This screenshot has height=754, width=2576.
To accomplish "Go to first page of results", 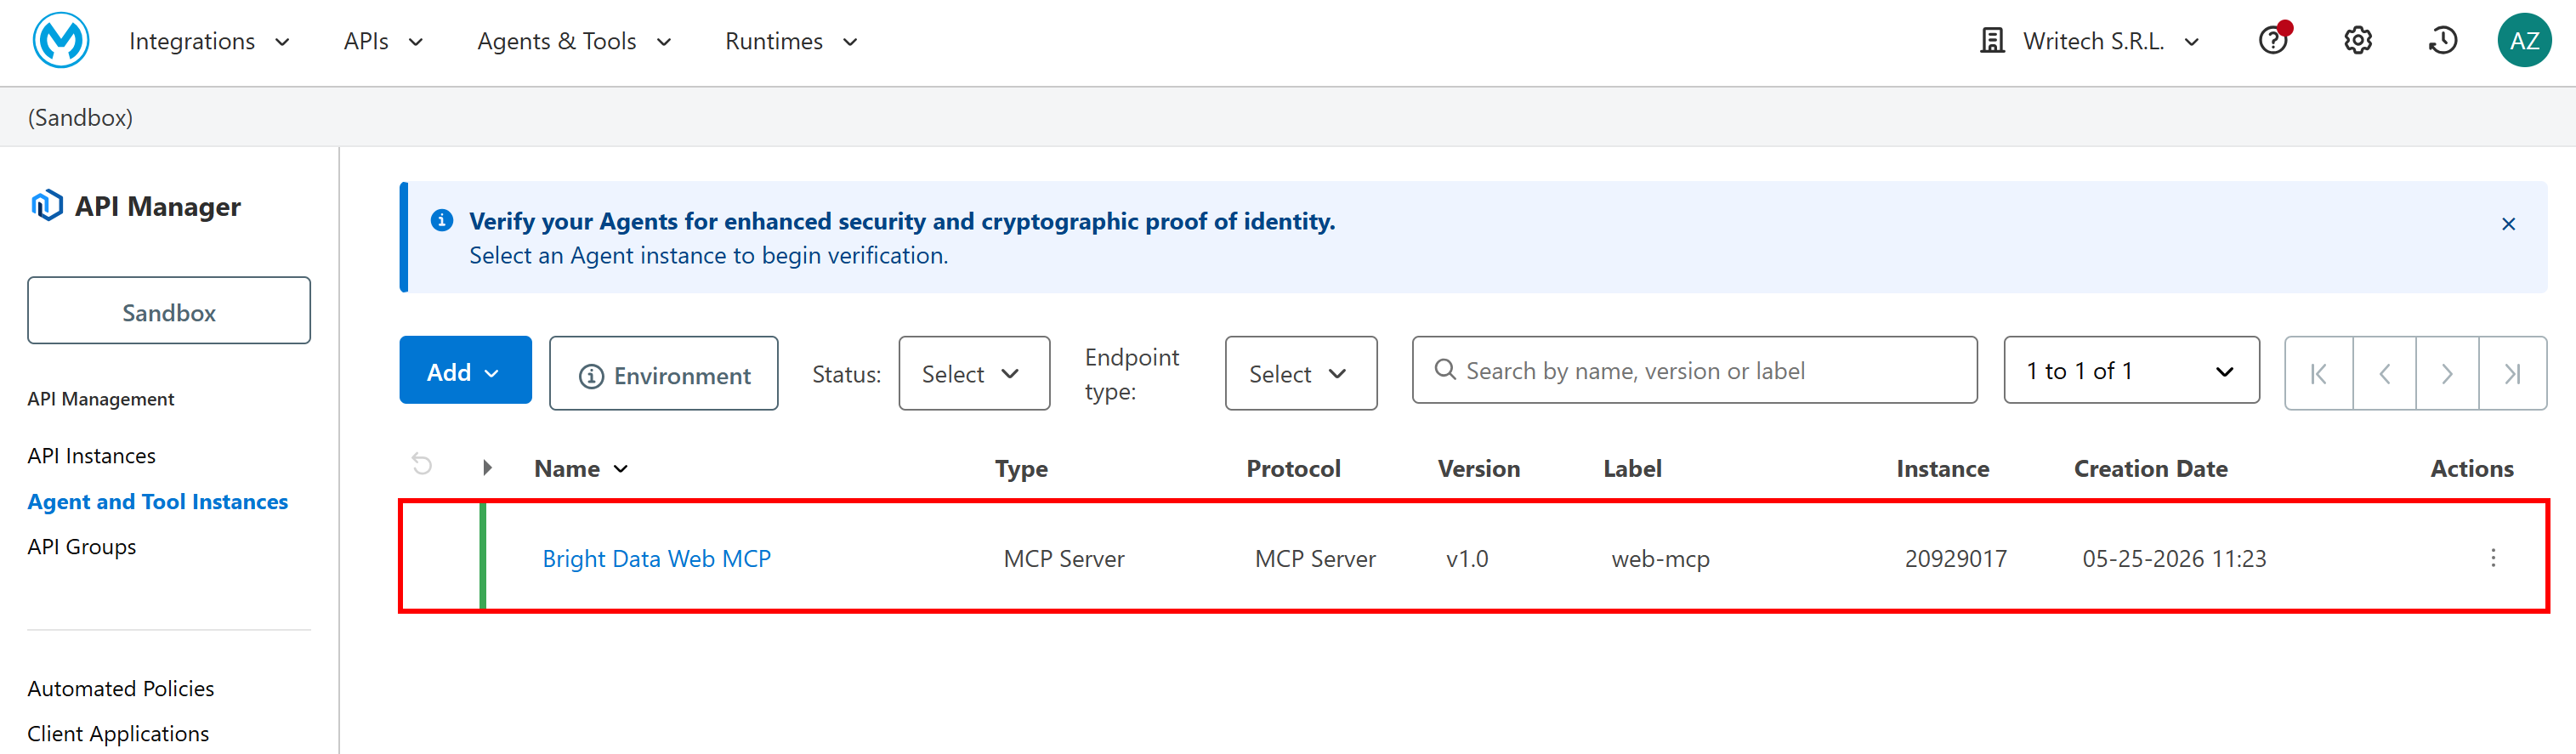I will (2319, 373).
